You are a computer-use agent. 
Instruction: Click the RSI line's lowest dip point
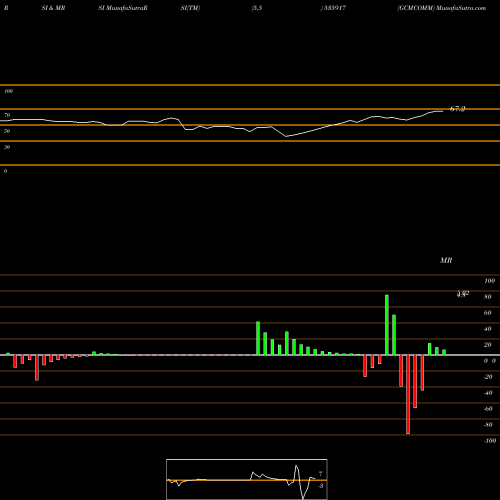(x=286, y=136)
